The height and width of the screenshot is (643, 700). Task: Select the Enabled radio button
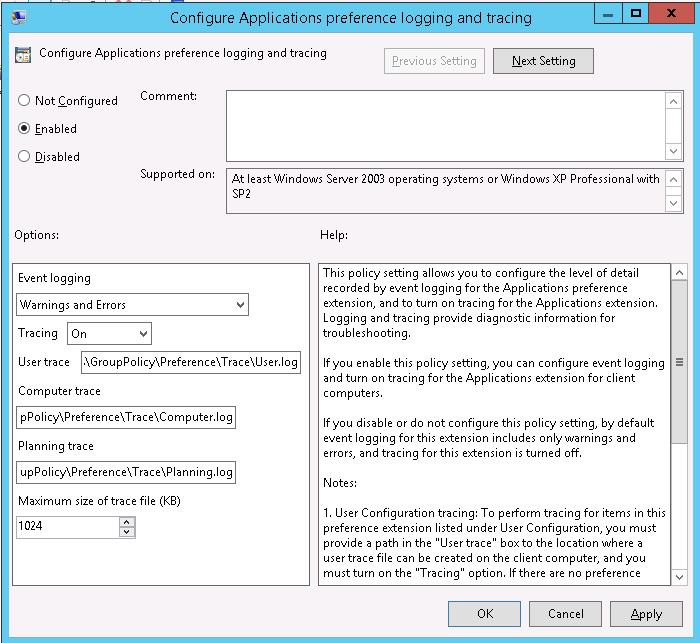click(25, 129)
